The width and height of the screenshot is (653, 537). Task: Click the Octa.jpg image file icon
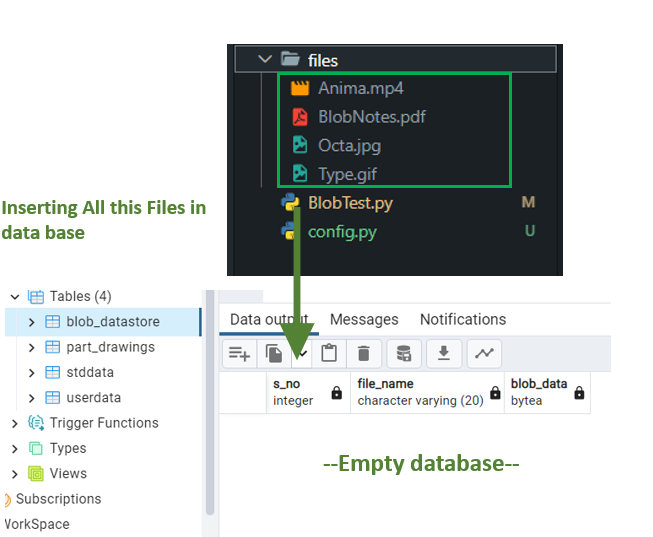(300, 145)
